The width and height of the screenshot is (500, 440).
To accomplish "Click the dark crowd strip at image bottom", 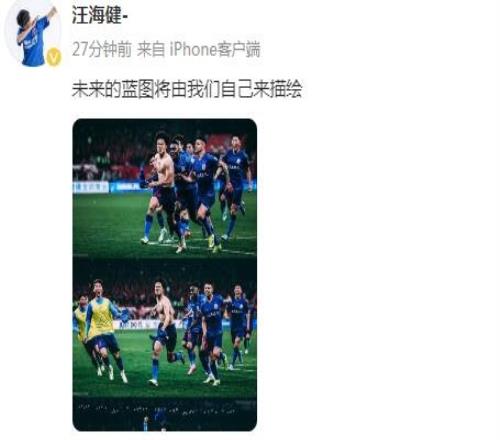I will point(165,415).
